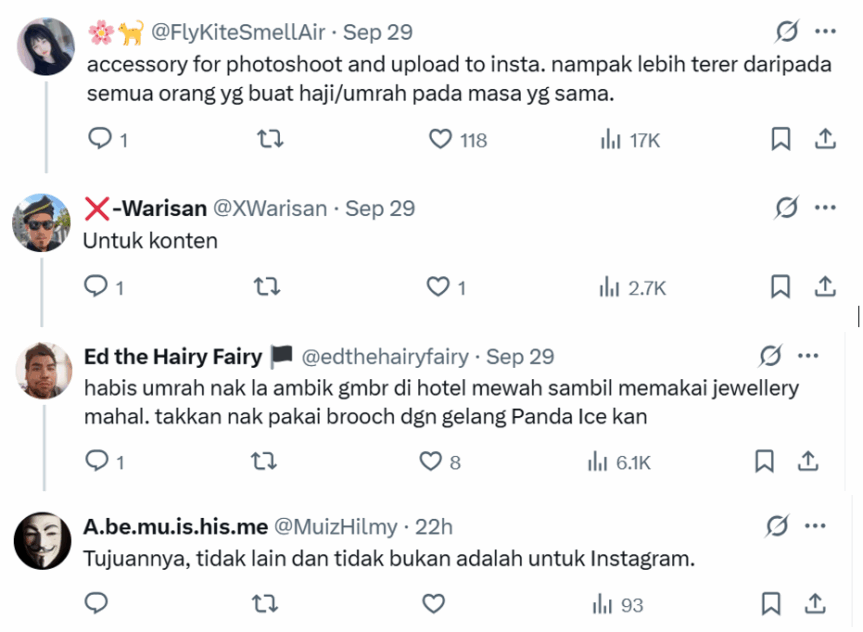Share the tweet by MuizHilmy
This screenshot has height=632, width=863.
(x=815, y=604)
